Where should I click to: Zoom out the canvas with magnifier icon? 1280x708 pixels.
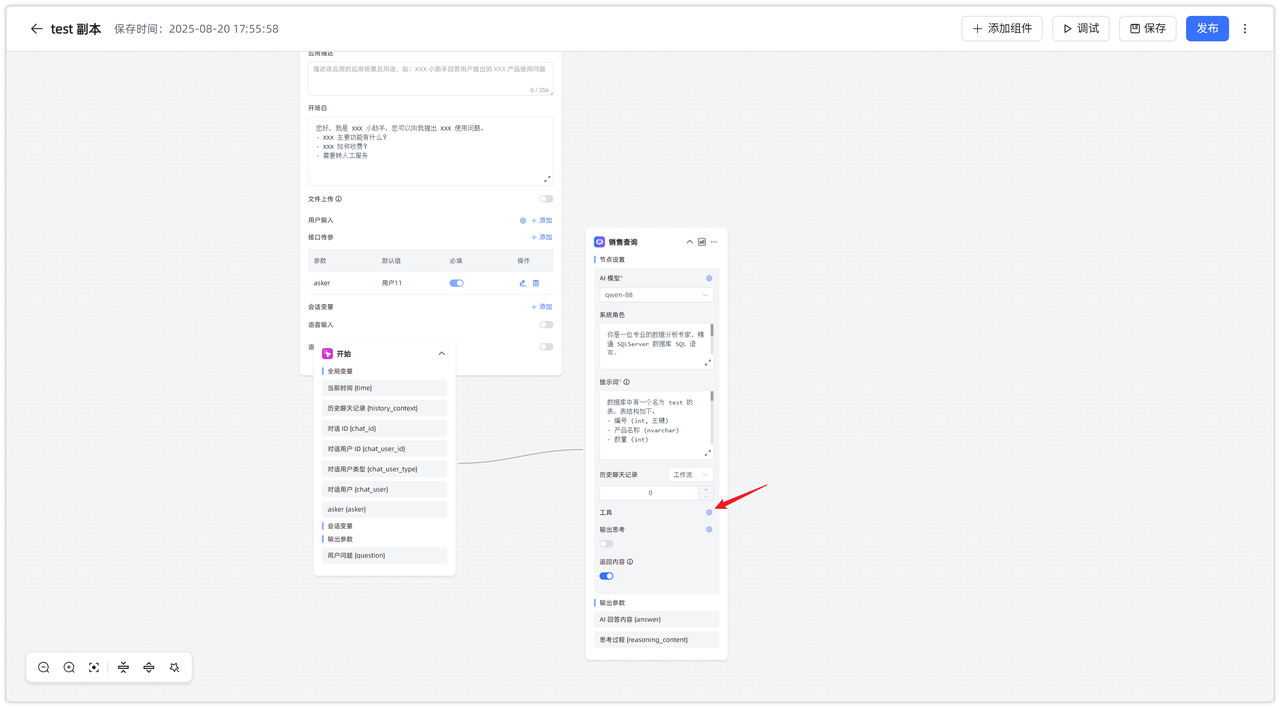pos(43,667)
